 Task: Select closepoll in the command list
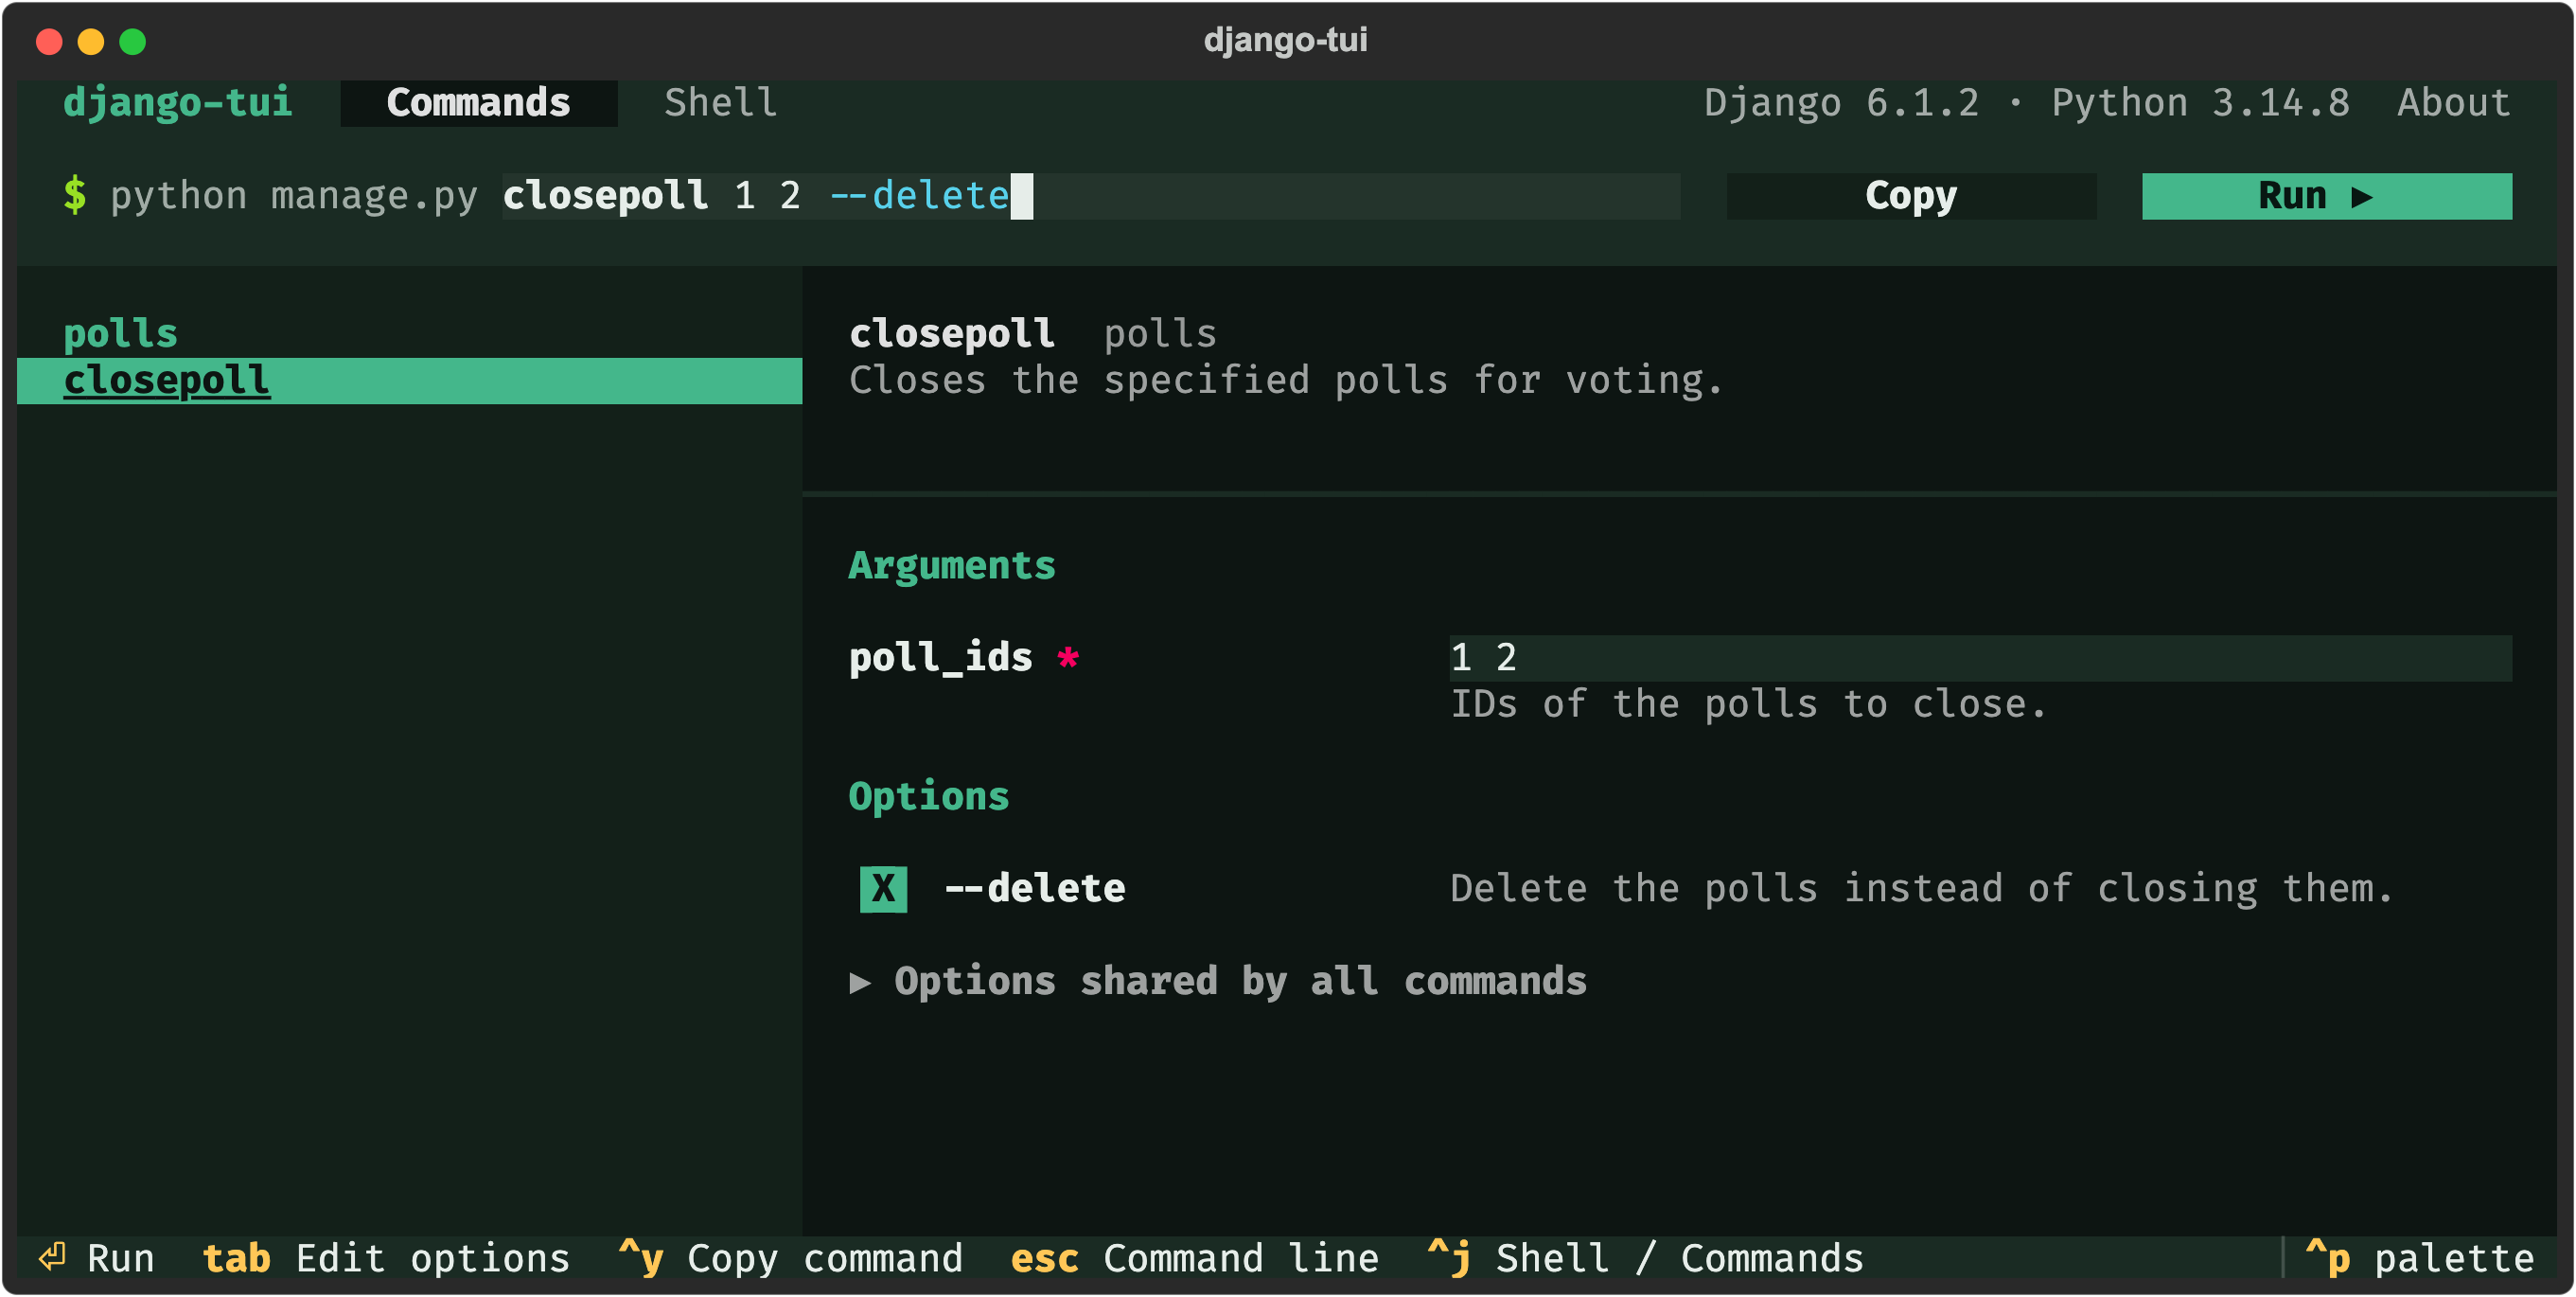coord(409,381)
